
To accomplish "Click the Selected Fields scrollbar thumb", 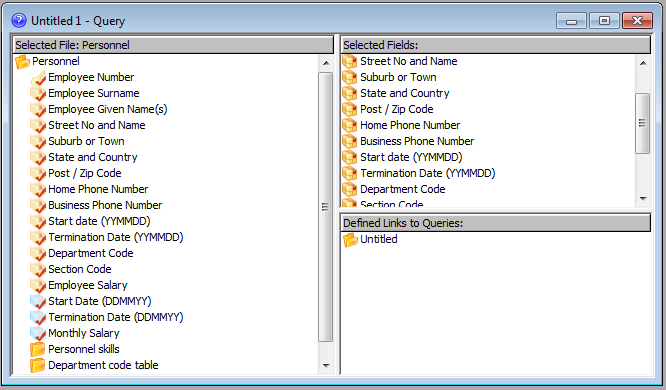I will tap(643, 123).
